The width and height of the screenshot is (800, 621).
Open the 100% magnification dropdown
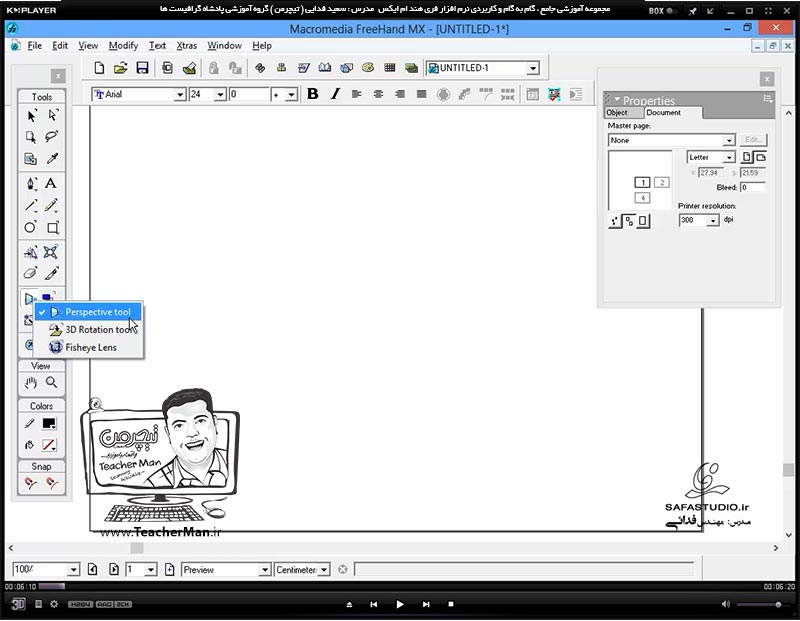pos(73,569)
